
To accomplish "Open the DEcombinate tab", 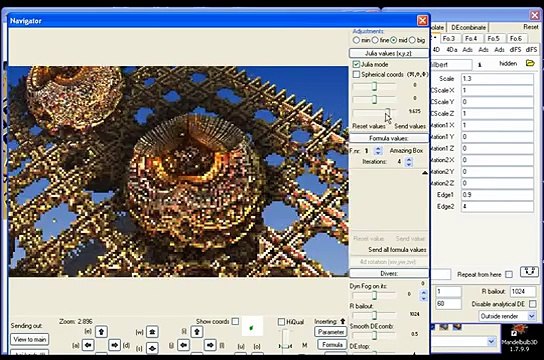I will tap(468, 27).
